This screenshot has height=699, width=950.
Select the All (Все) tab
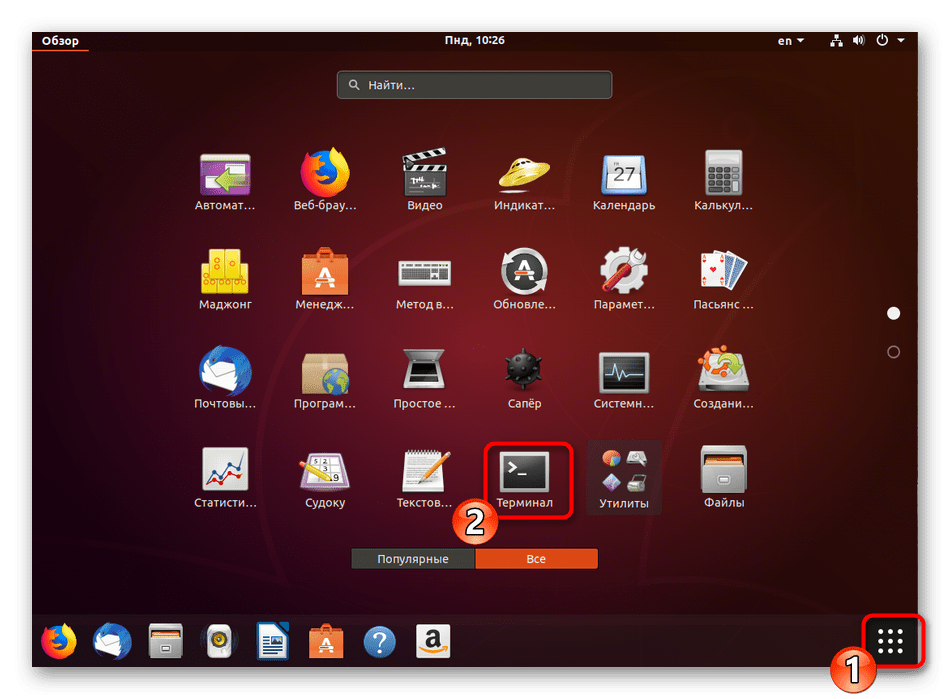(536, 559)
